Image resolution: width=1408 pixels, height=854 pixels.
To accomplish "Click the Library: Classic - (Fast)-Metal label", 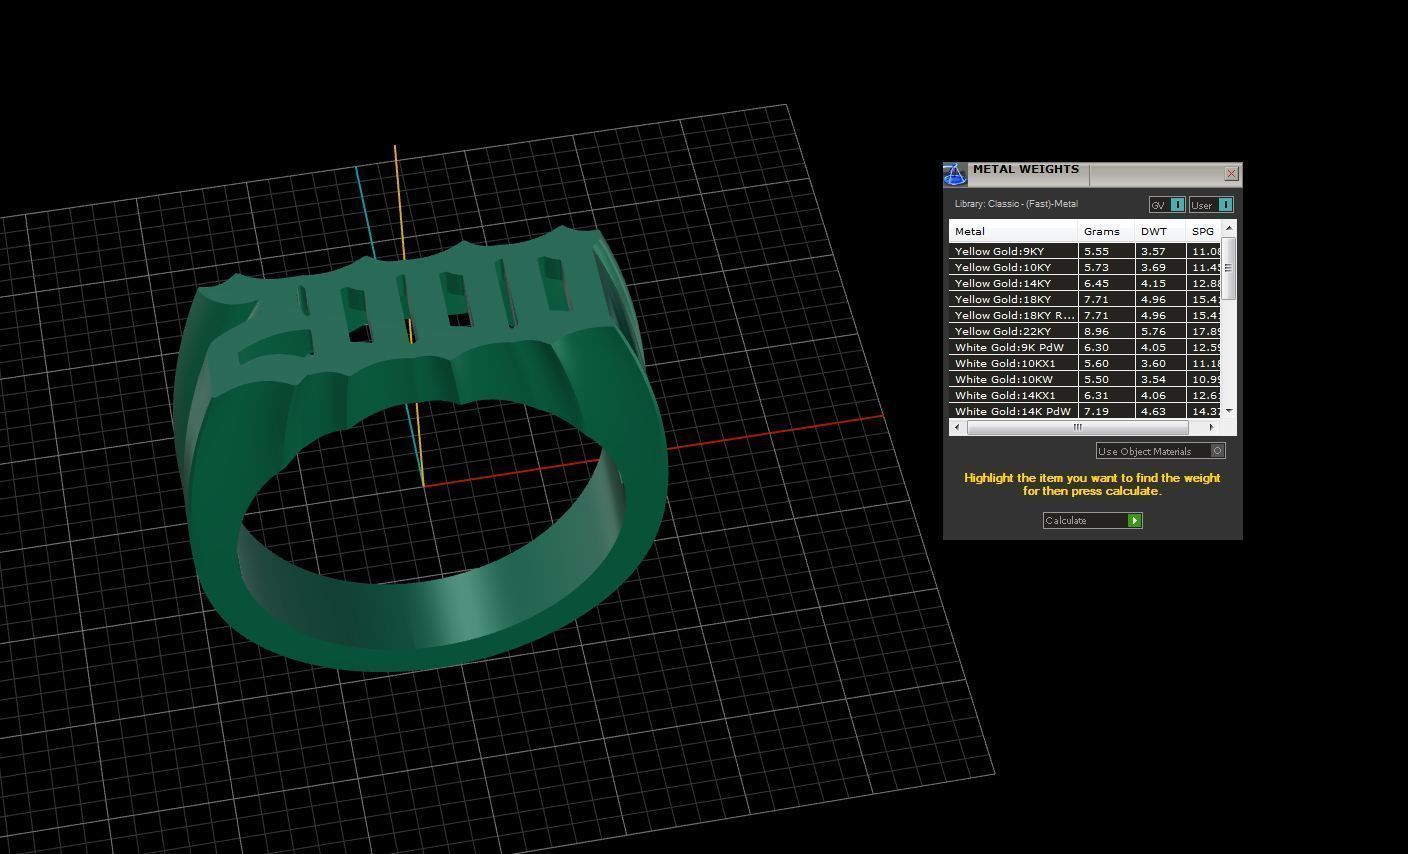I will [x=1016, y=204].
